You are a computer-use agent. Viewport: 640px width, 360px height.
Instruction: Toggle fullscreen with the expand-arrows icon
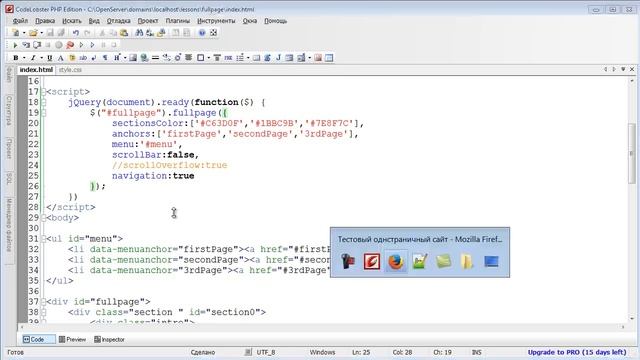point(213,33)
